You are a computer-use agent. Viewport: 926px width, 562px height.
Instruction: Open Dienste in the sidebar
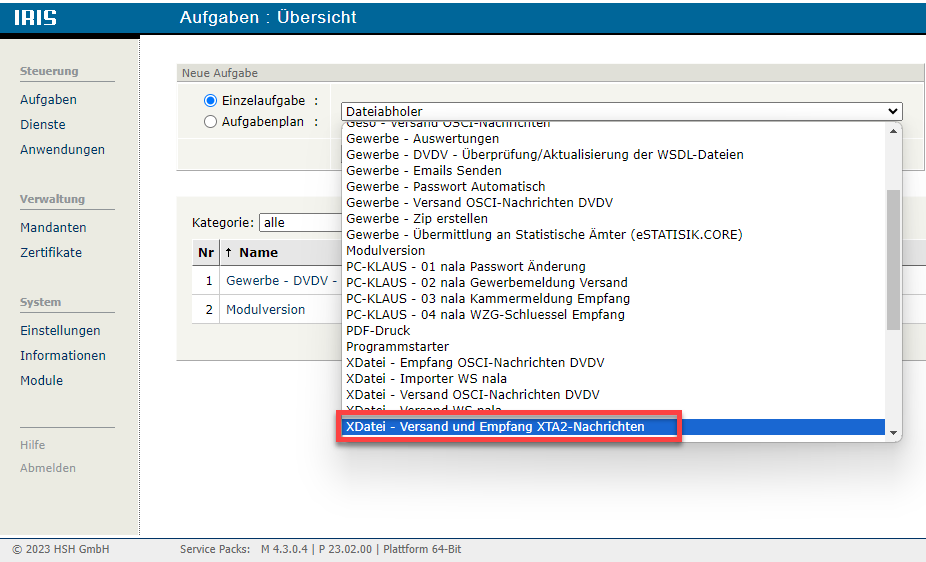point(43,125)
